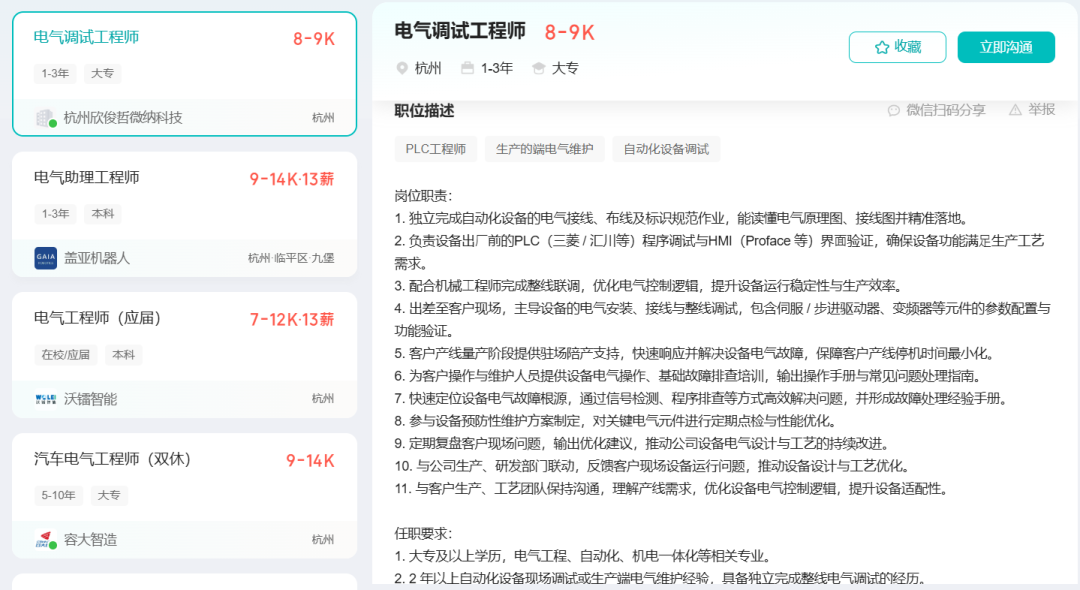Click the 杭州欣俊哲微纳科技 company logo icon
This screenshot has width=1080, height=590.
(46, 118)
